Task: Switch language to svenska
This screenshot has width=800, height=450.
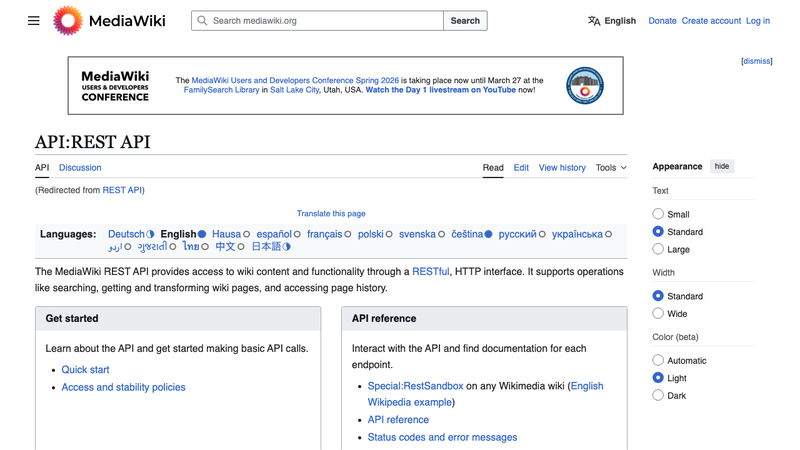Action: click(x=417, y=234)
